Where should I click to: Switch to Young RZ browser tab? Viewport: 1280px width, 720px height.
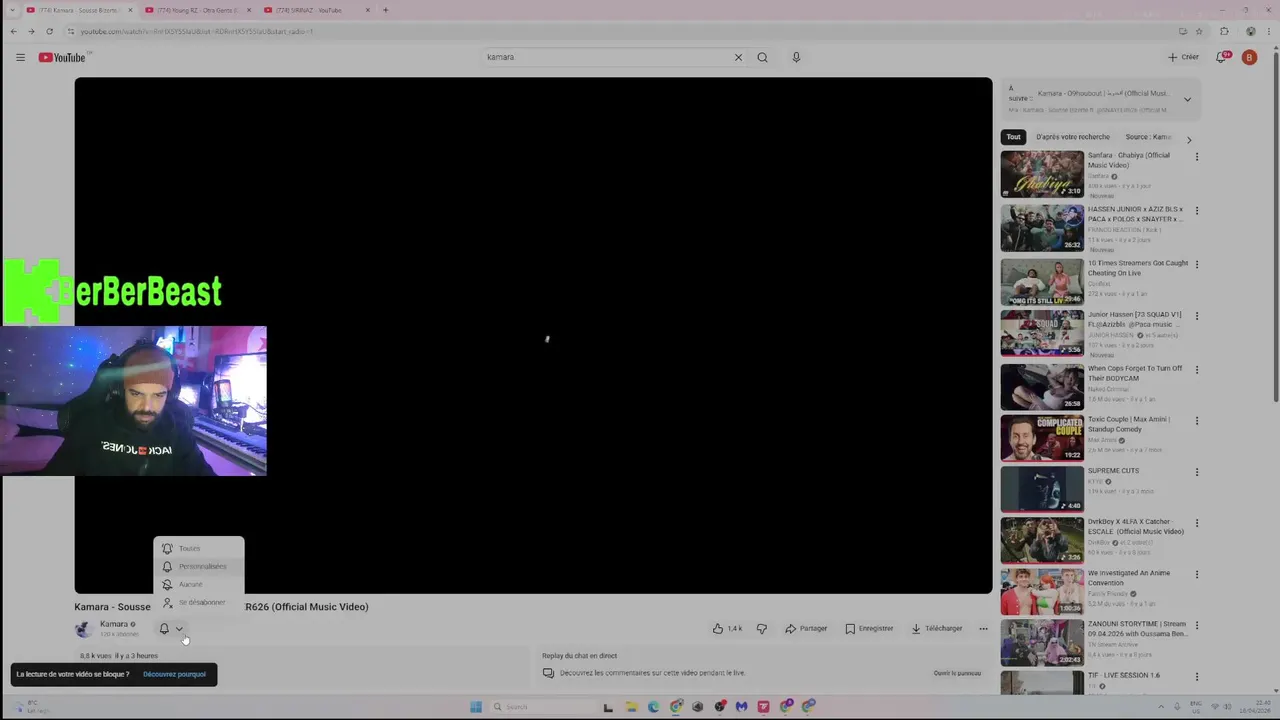click(x=196, y=10)
